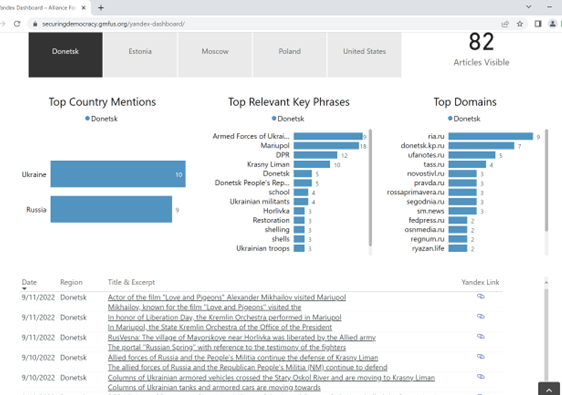562x395 pixels.
Task: Click the scroll-to-top arrow button
Action: point(549,389)
